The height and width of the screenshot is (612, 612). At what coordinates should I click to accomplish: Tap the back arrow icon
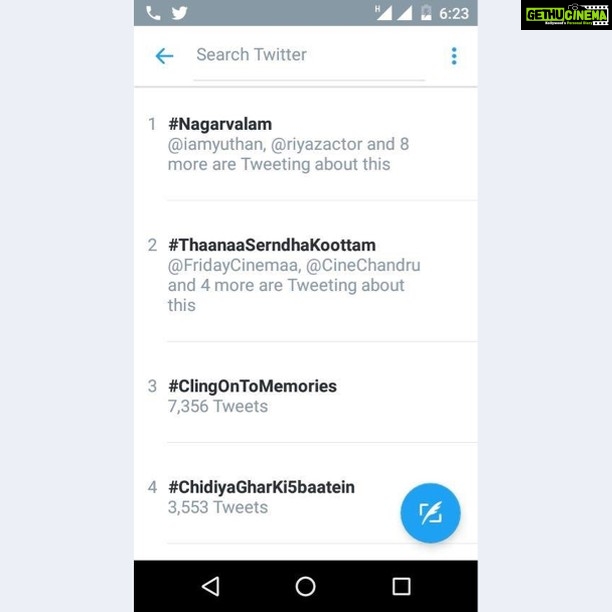click(164, 56)
